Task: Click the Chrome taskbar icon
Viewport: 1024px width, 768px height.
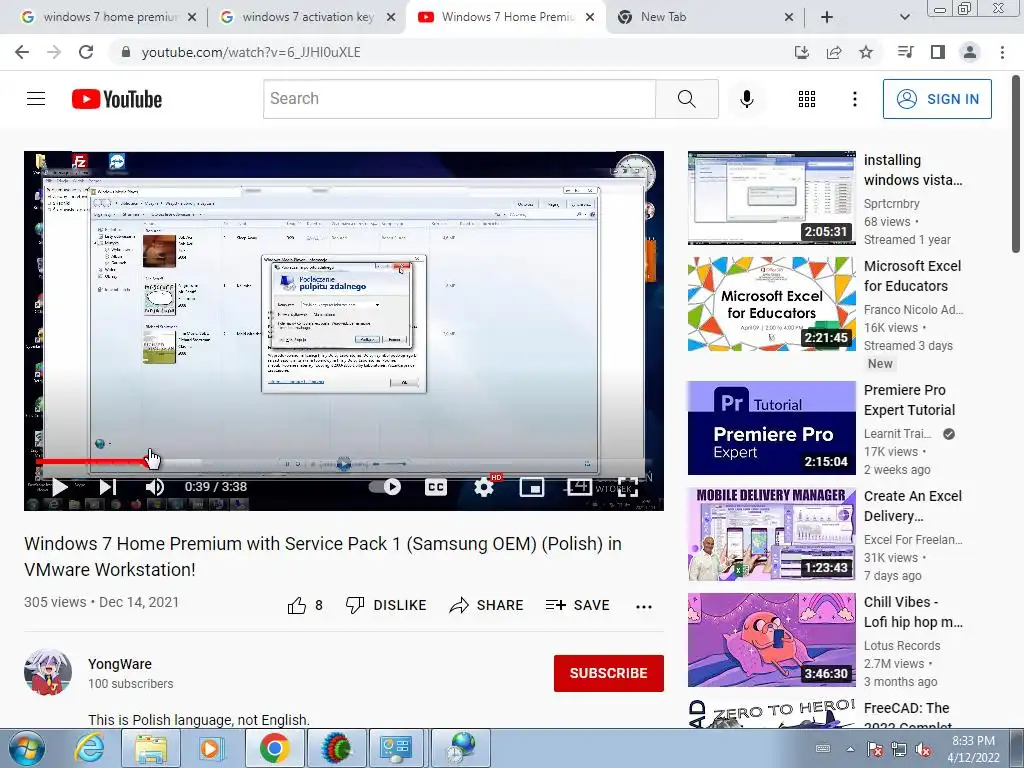Action: [274, 748]
